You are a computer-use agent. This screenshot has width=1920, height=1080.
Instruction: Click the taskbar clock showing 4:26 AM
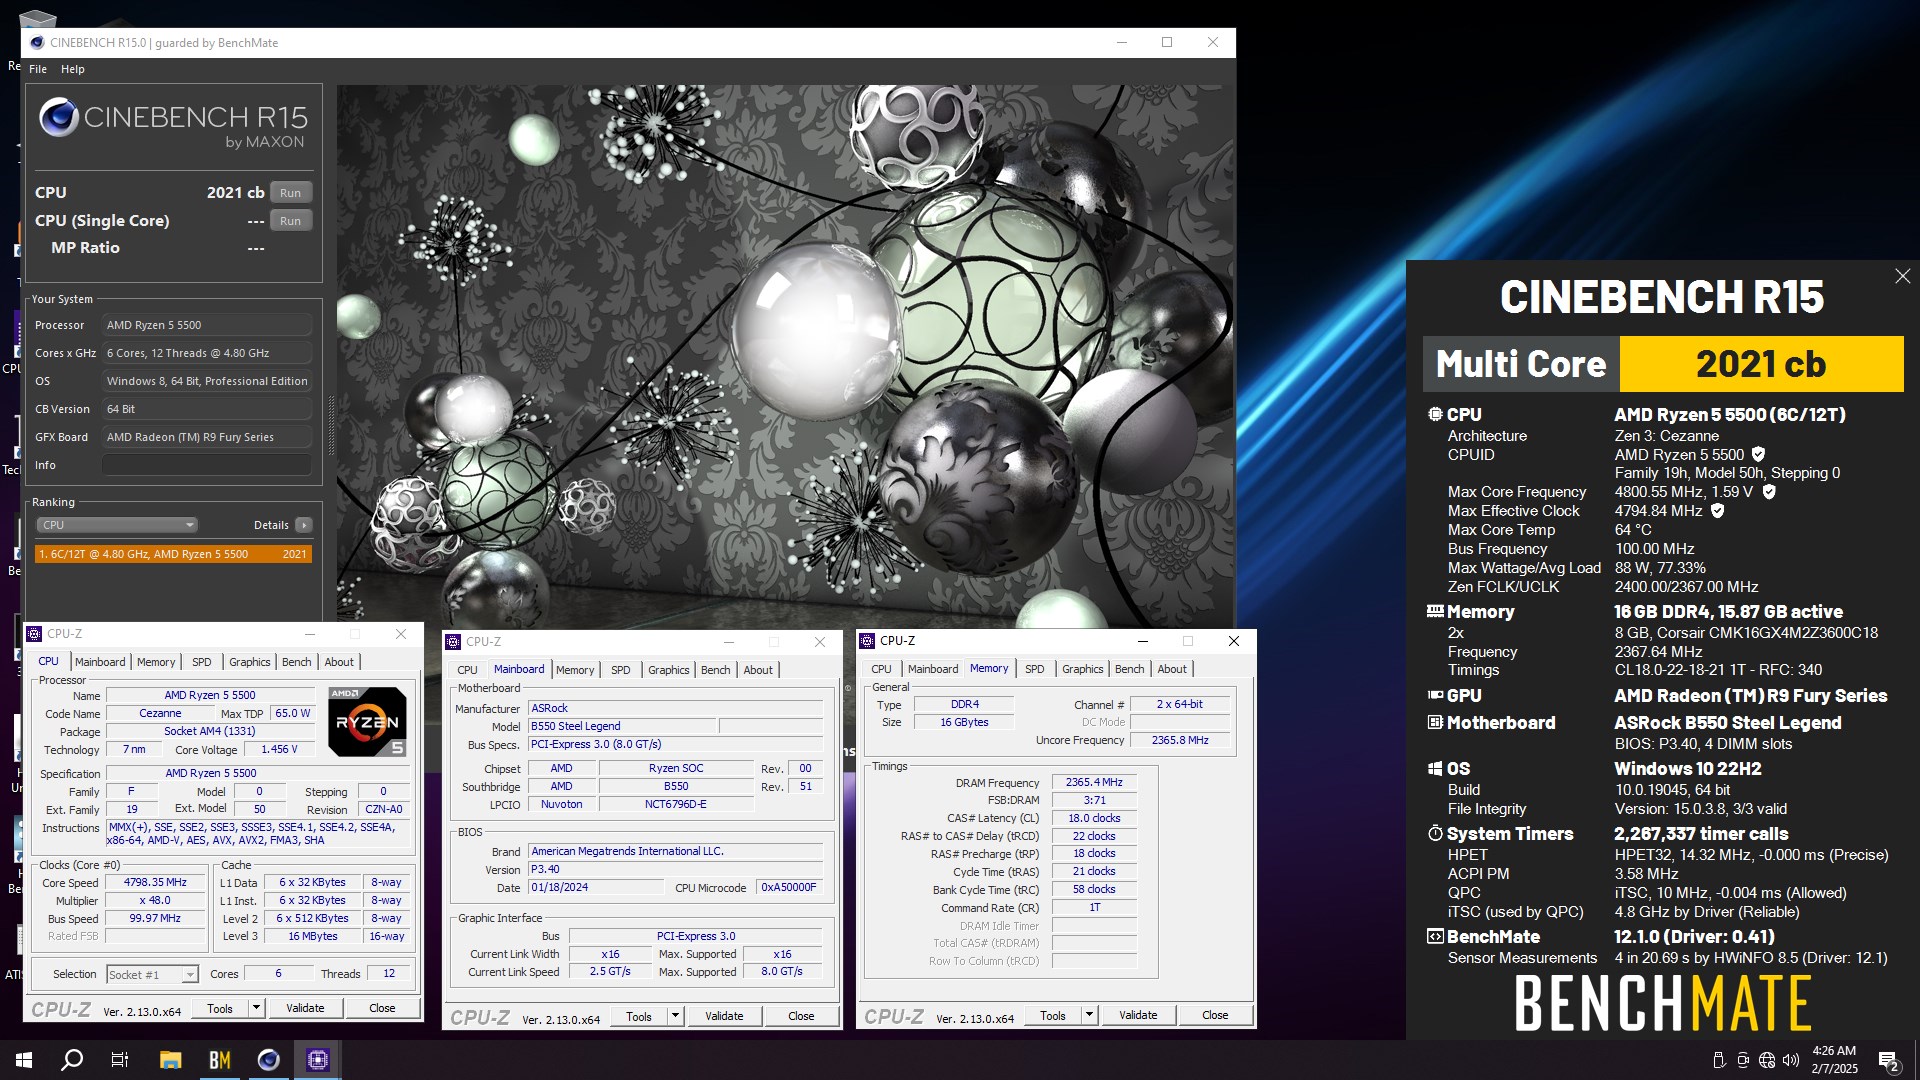[1834, 1060]
